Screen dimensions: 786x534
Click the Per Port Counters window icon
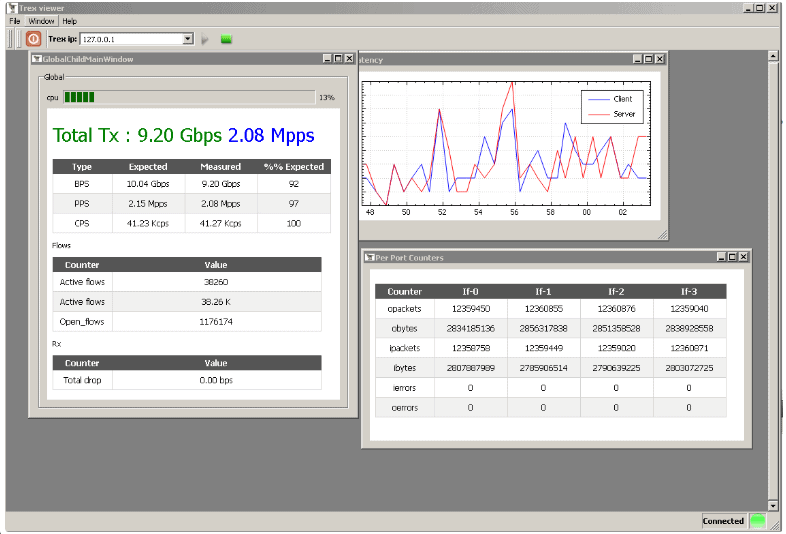pos(370,257)
